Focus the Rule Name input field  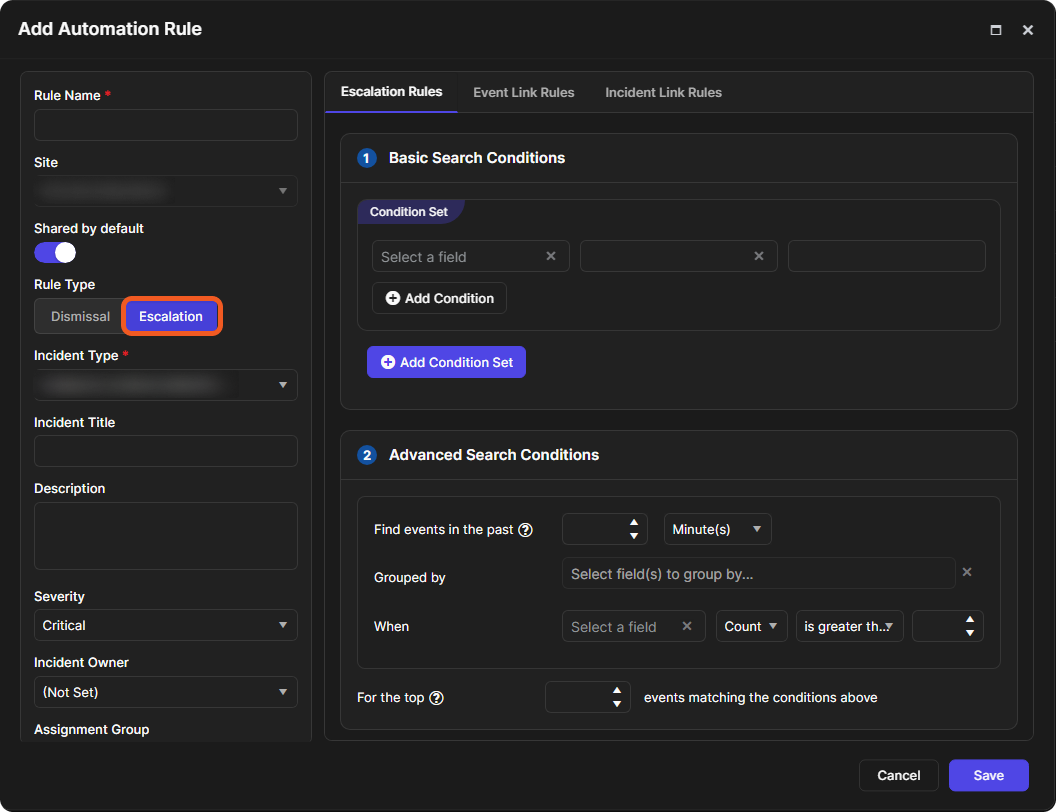pyautogui.click(x=166, y=125)
